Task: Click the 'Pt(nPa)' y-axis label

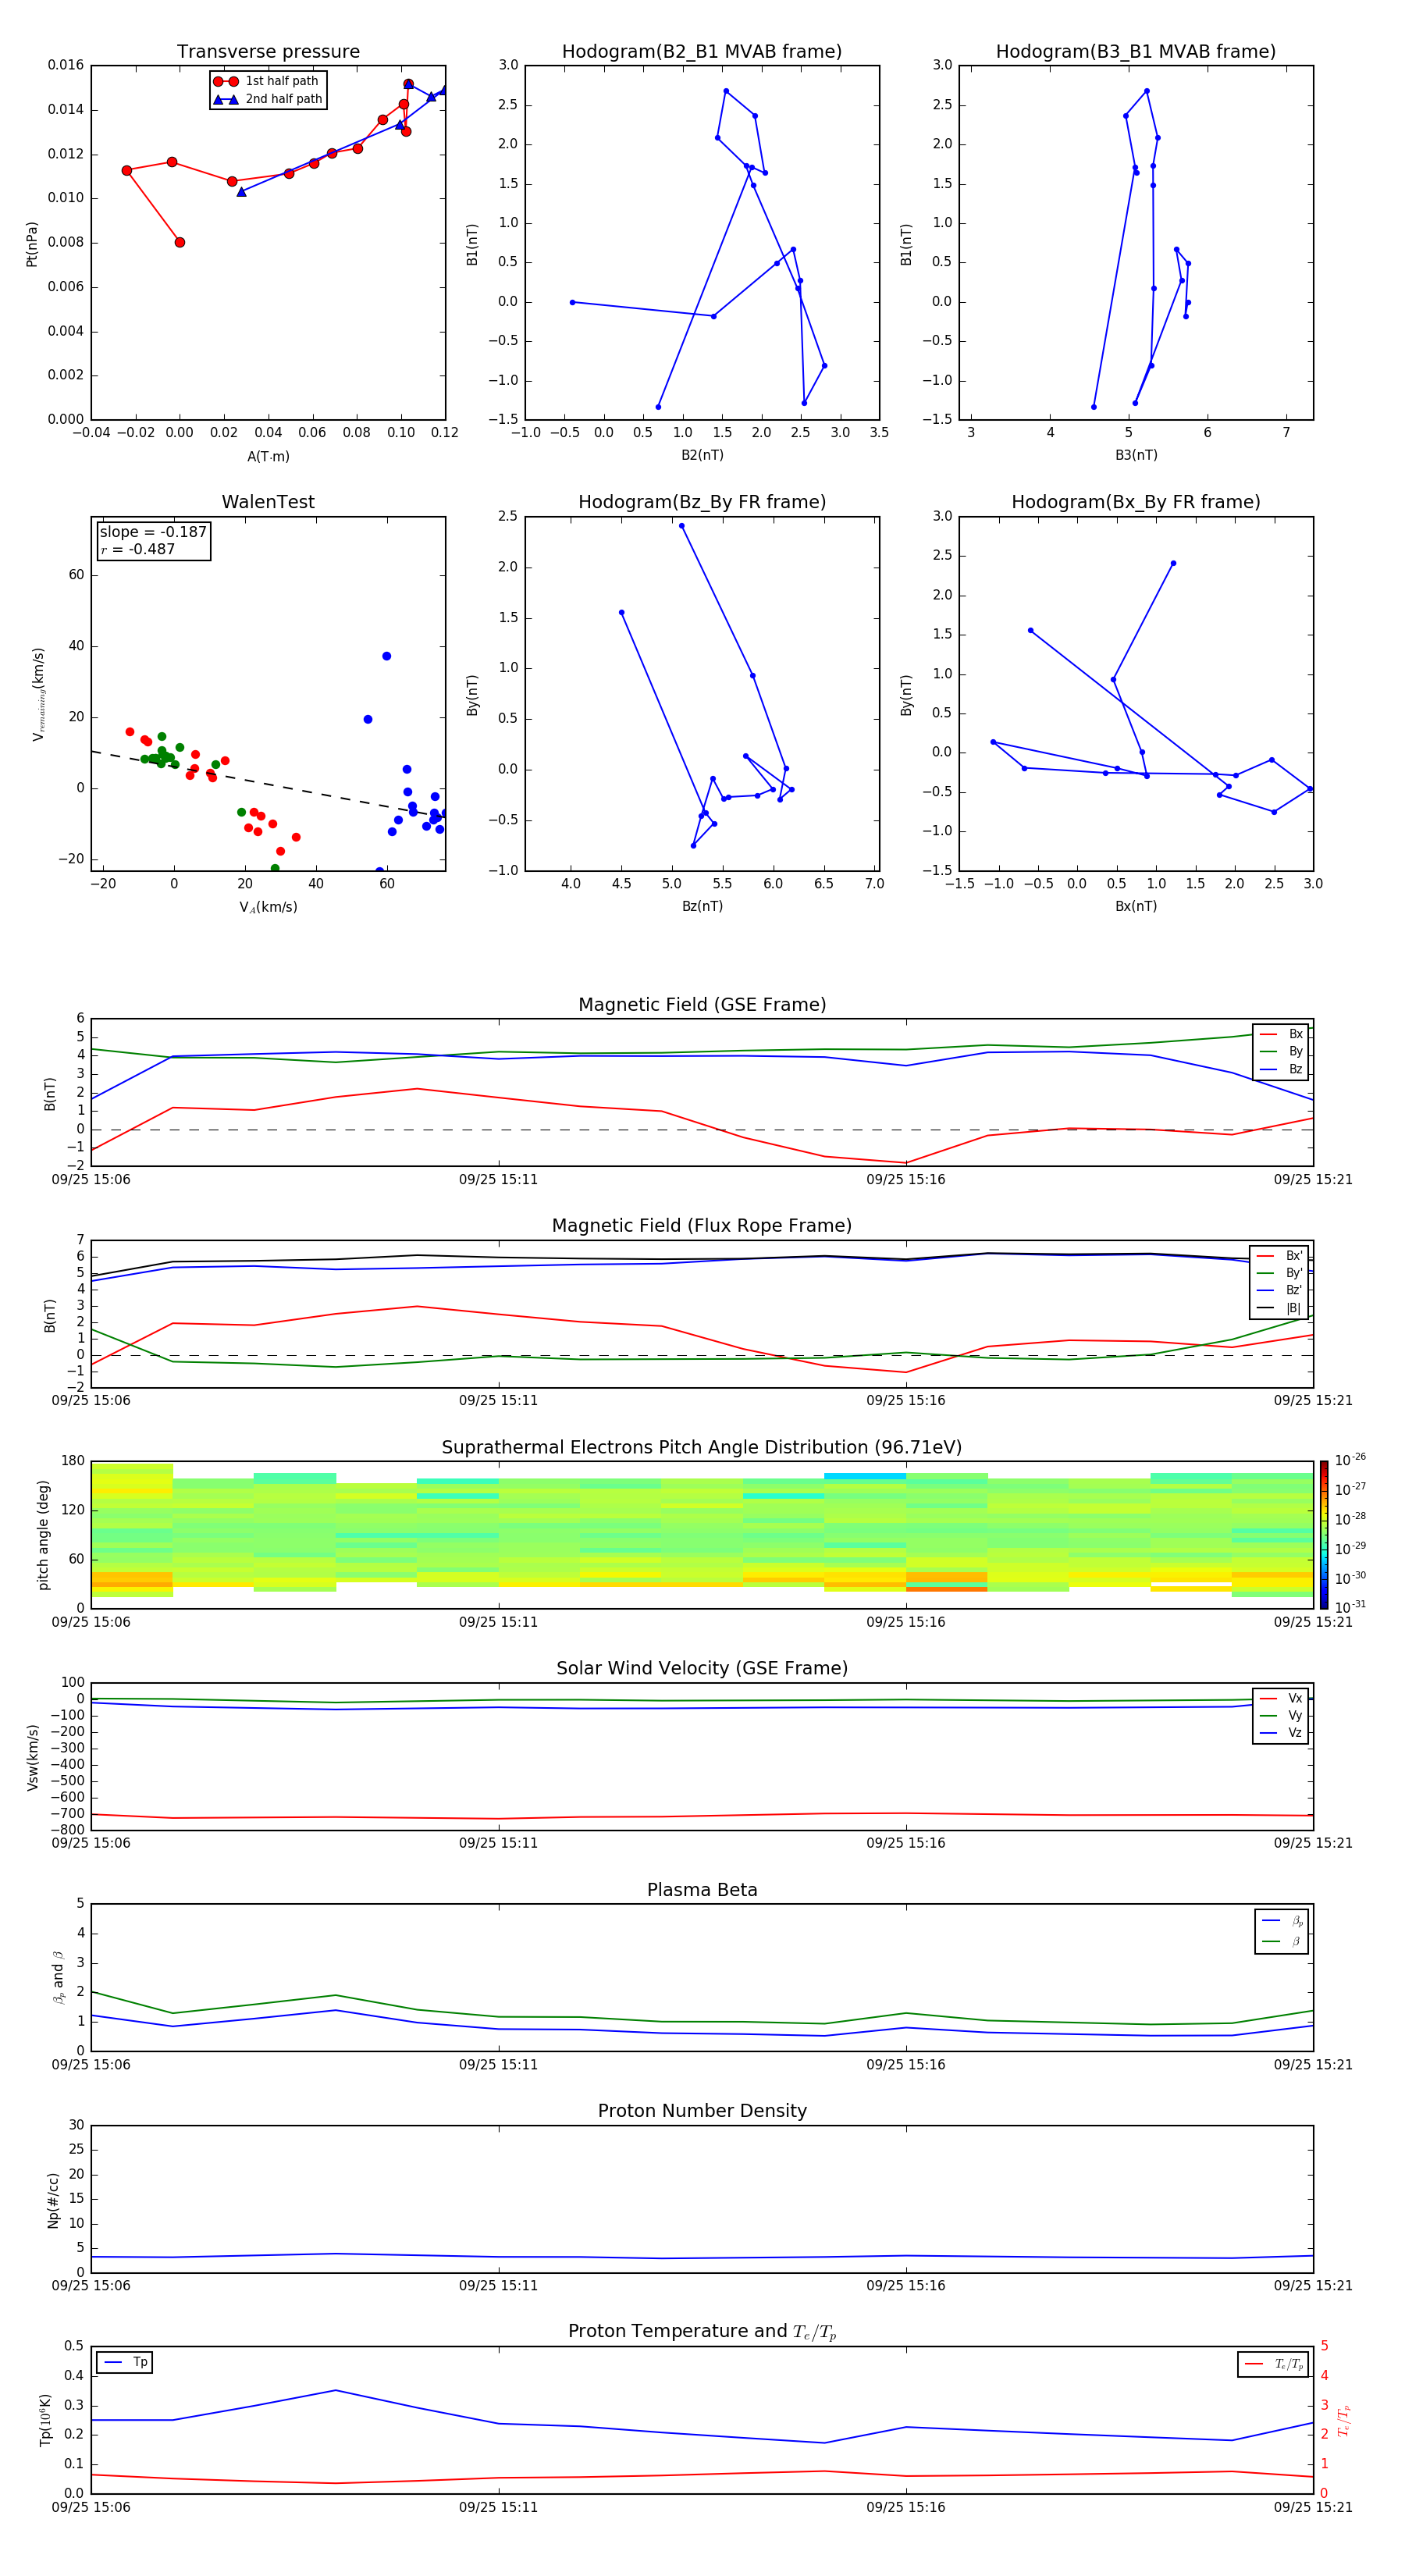Action: pos(32,243)
